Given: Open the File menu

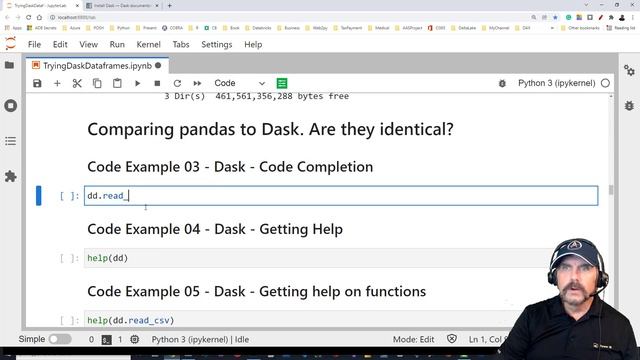Looking at the screenshot, I should [x=34, y=44].
